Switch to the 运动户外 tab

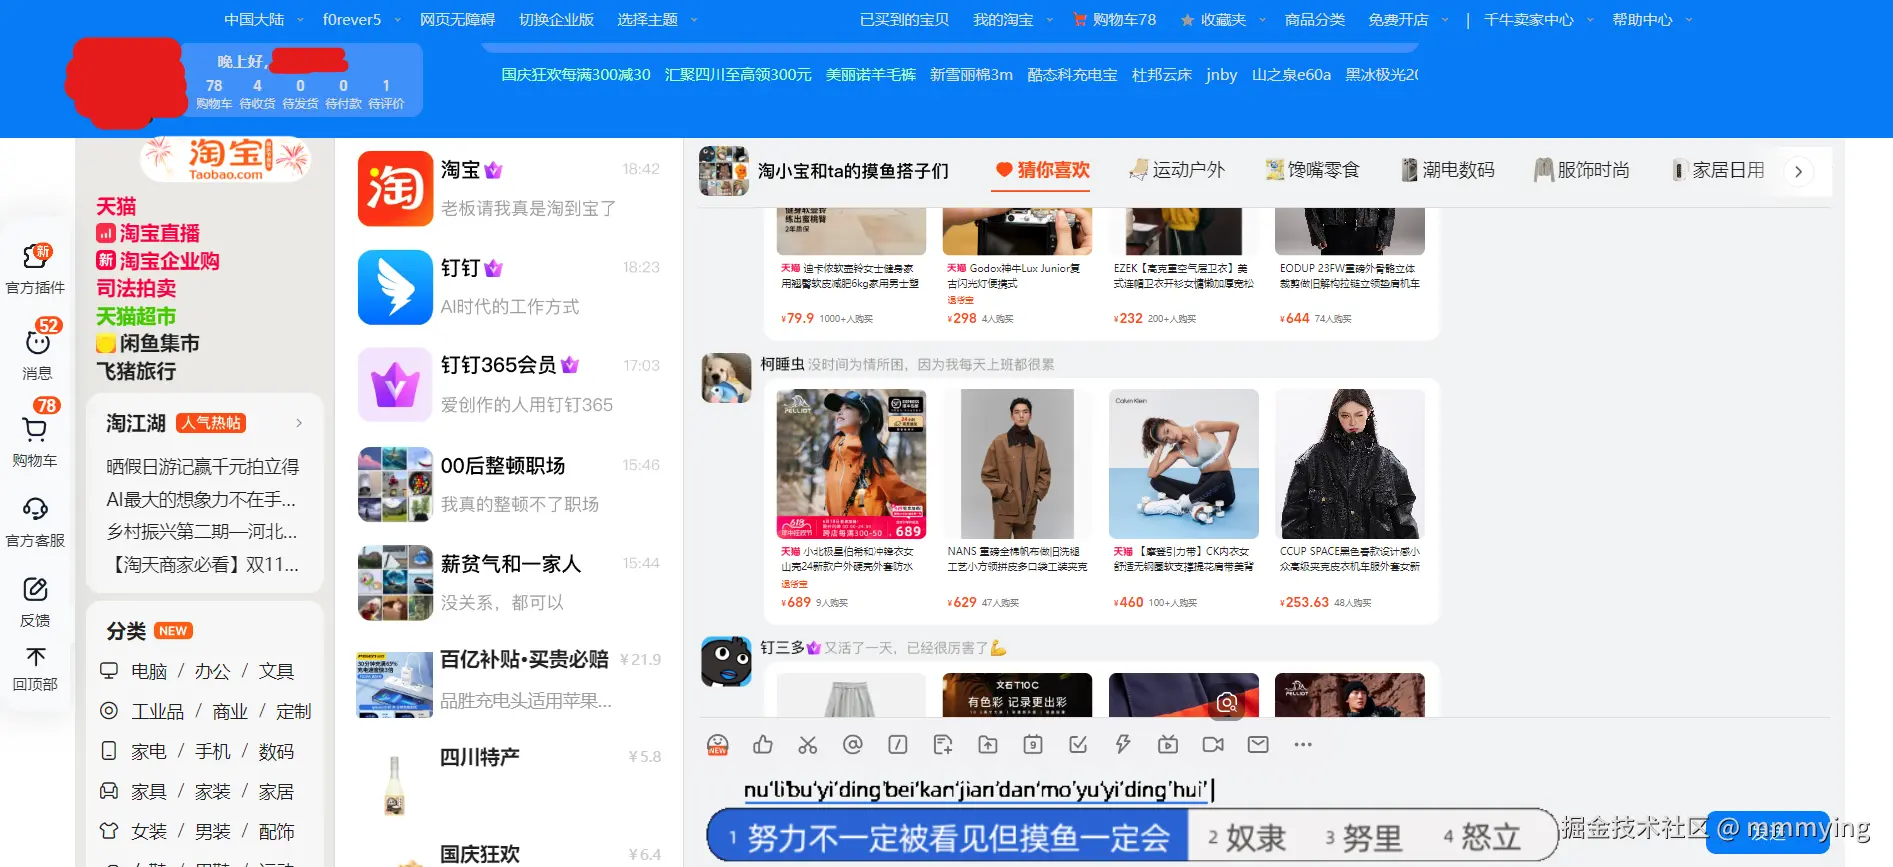[x=1177, y=170]
